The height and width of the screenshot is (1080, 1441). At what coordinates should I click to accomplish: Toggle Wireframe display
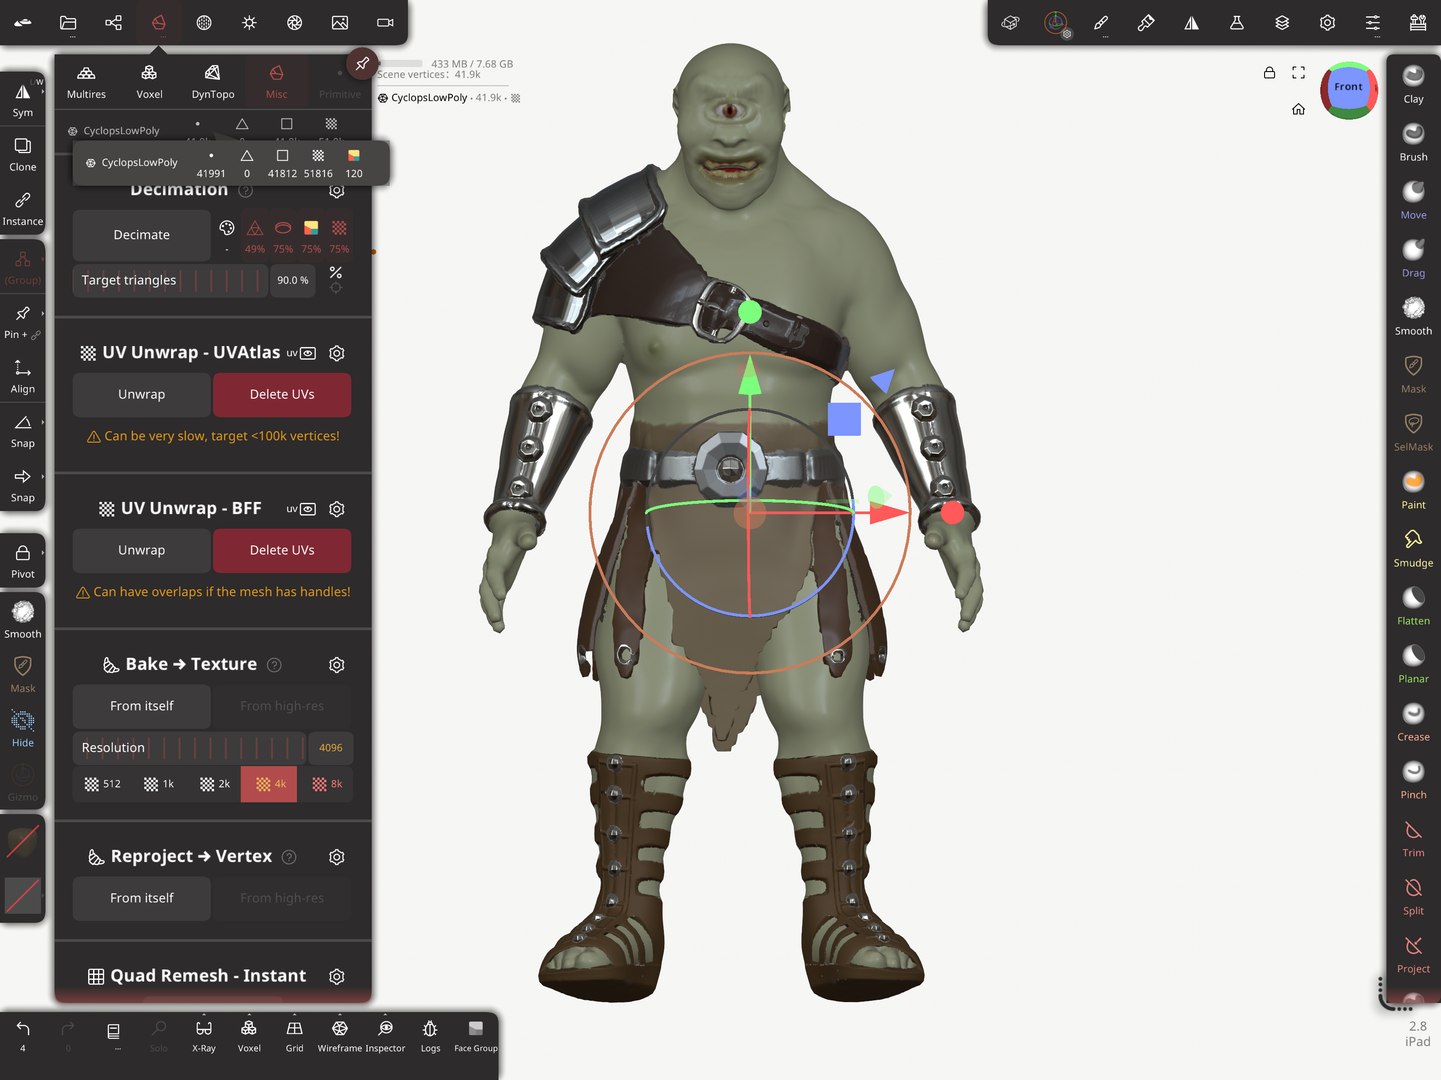tap(340, 1035)
